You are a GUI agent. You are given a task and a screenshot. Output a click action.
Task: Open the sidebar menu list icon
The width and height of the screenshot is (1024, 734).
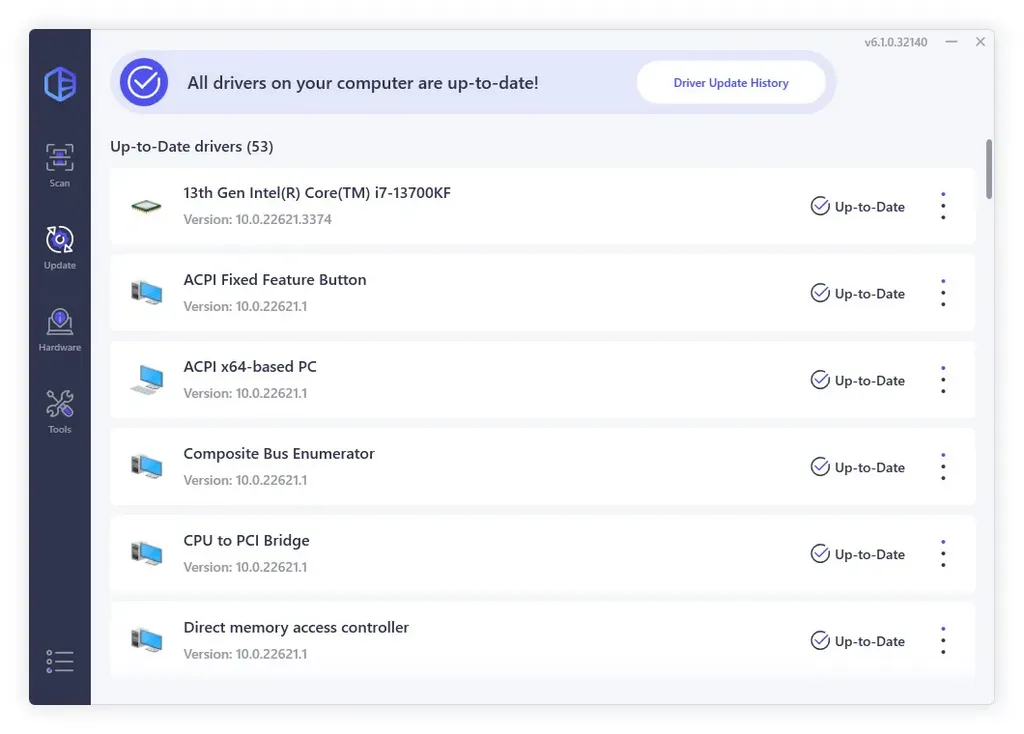click(59, 661)
